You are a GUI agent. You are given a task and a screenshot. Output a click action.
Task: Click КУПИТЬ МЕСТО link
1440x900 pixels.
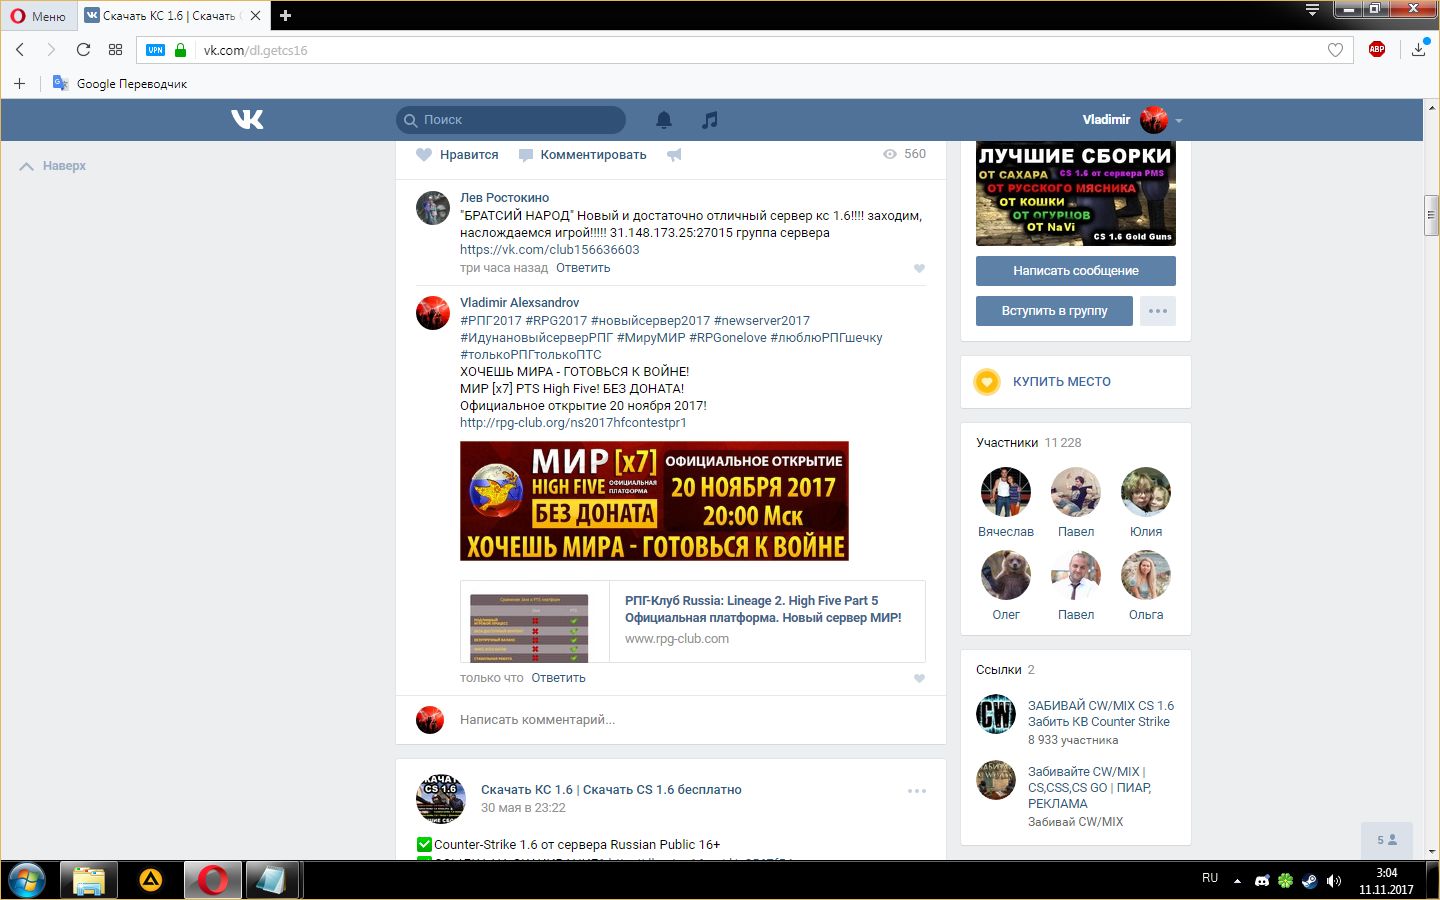coord(1061,382)
